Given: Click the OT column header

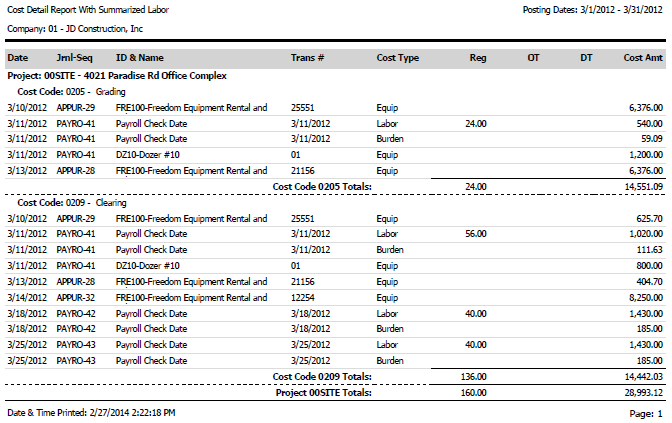Looking at the screenshot, I should click(x=533, y=58).
